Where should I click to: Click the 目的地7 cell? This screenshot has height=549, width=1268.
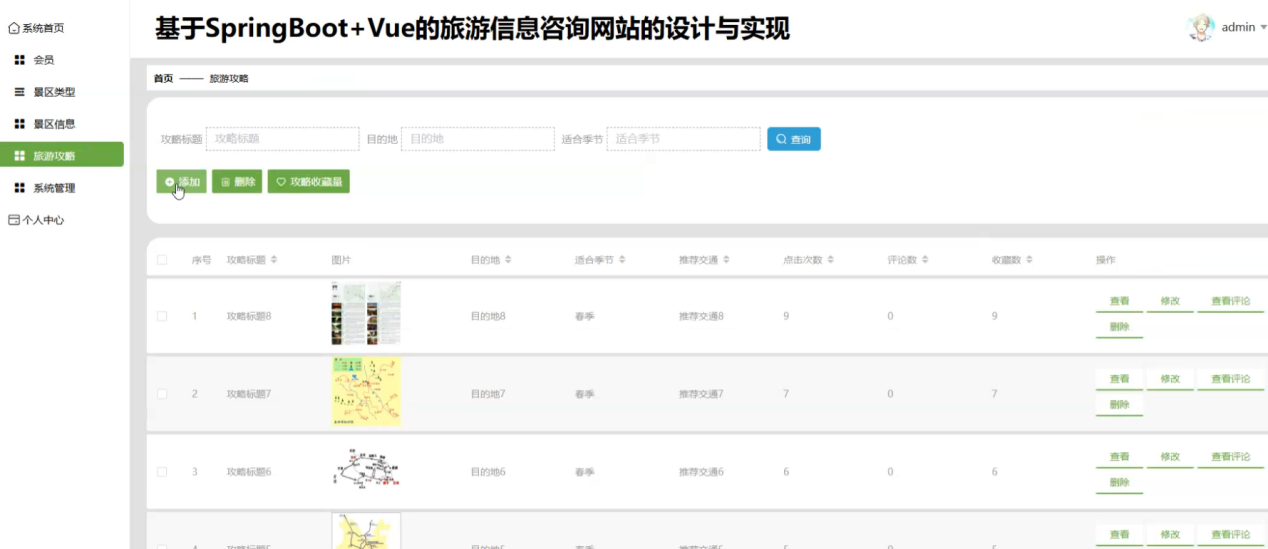[488, 394]
